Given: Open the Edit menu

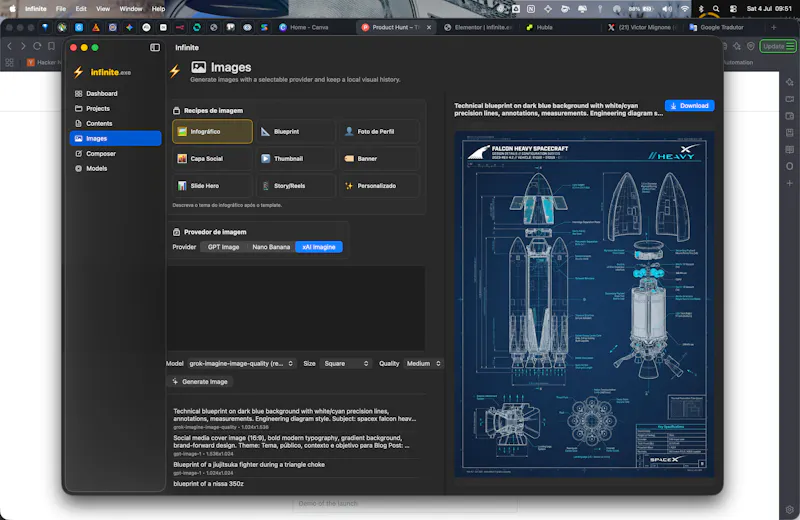Looking at the screenshot, I should coord(81,9).
